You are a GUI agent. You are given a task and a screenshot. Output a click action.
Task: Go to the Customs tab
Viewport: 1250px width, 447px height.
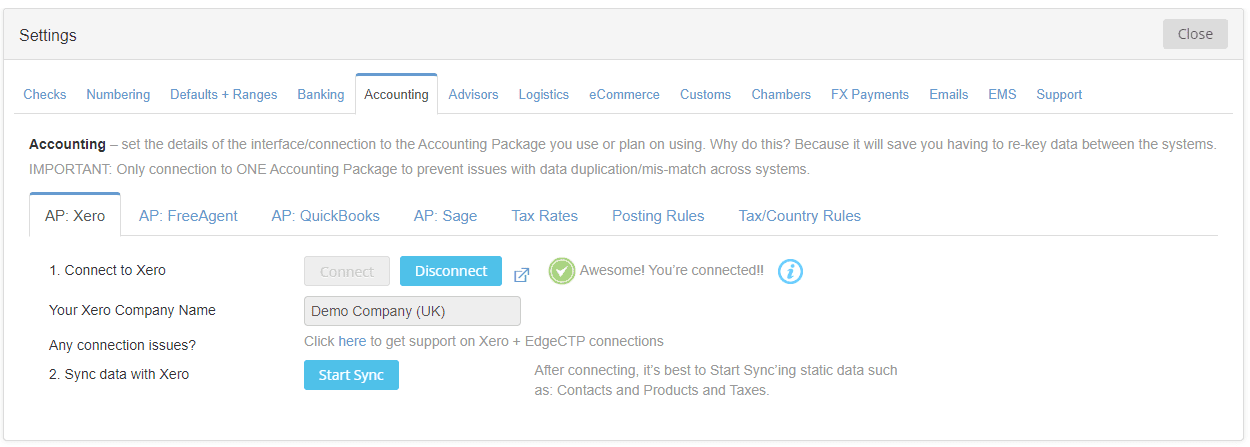(x=705, y=94)
